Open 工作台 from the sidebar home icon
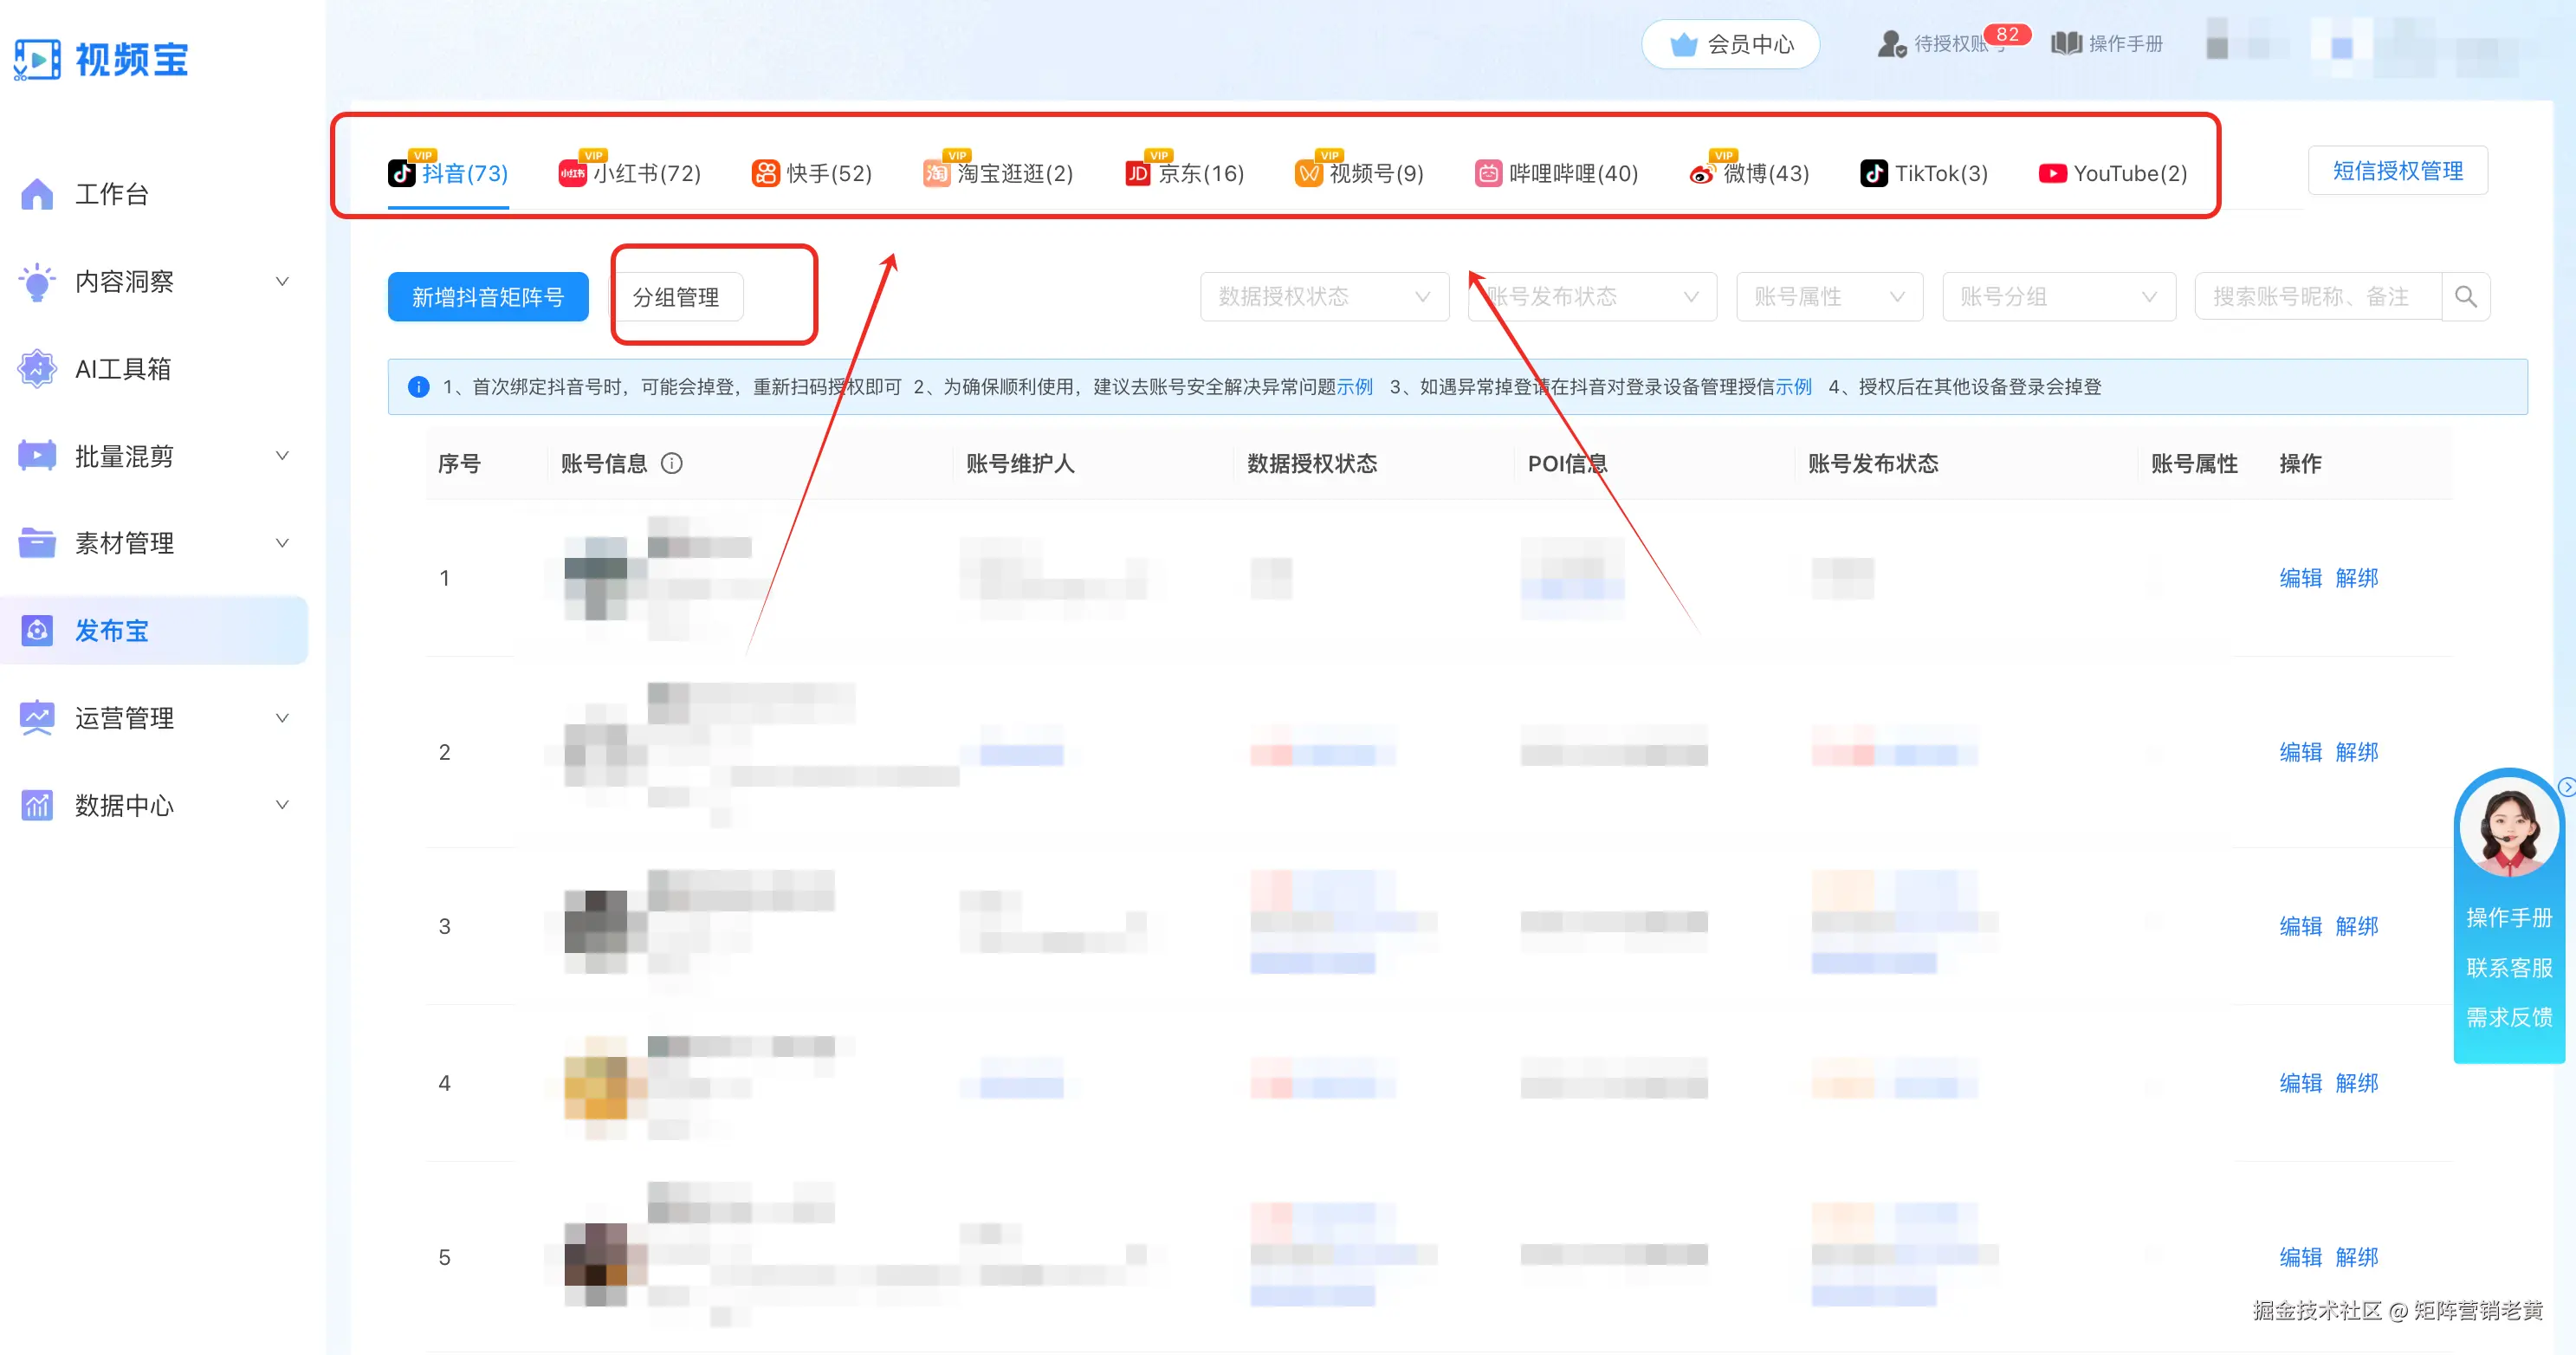The height and width of the screenshot is (1355, 2576). pos(37,194)
